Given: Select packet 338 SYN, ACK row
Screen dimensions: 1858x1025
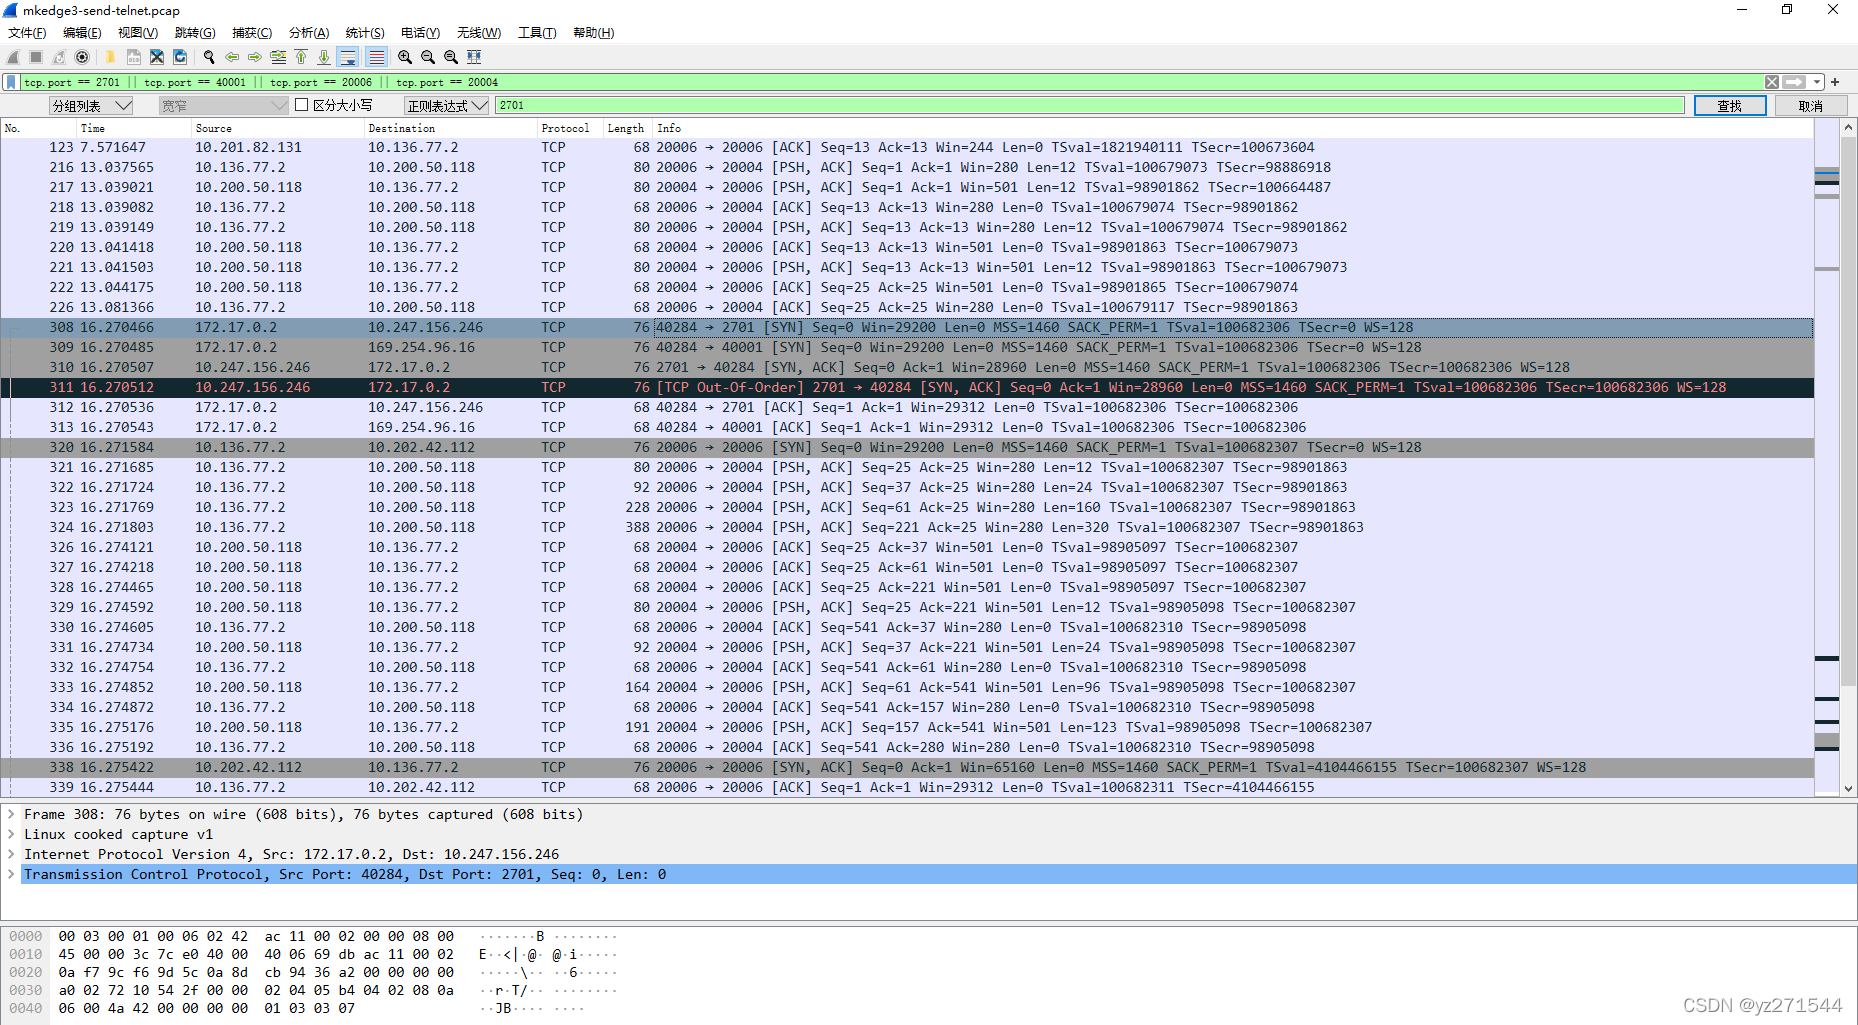Looking at the screenshot, I should tap(907, 767).
